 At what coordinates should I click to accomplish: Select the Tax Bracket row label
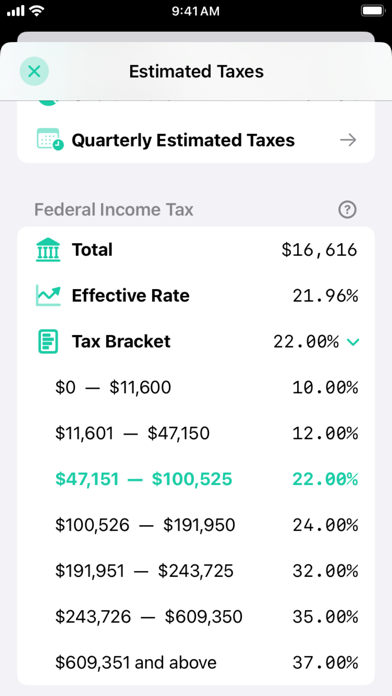click(x=121, y=341)
